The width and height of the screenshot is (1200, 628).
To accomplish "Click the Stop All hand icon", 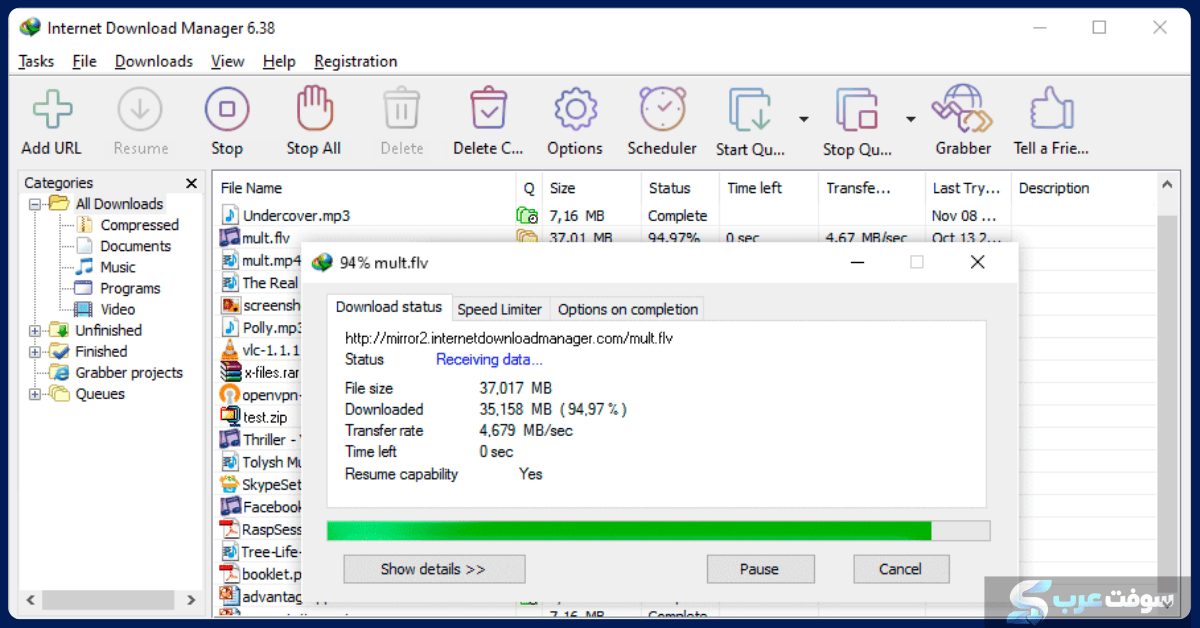I will point(314,109).
